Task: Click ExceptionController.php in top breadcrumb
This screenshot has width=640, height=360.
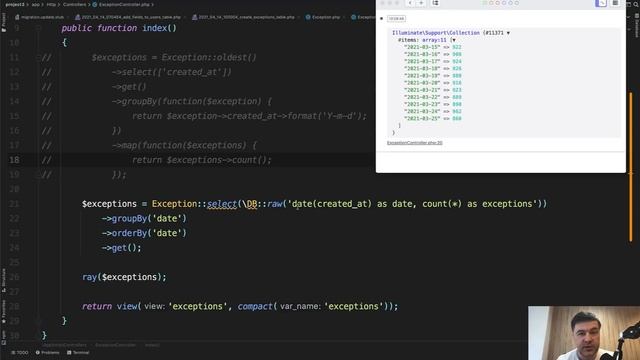Action: click(121, 4)
